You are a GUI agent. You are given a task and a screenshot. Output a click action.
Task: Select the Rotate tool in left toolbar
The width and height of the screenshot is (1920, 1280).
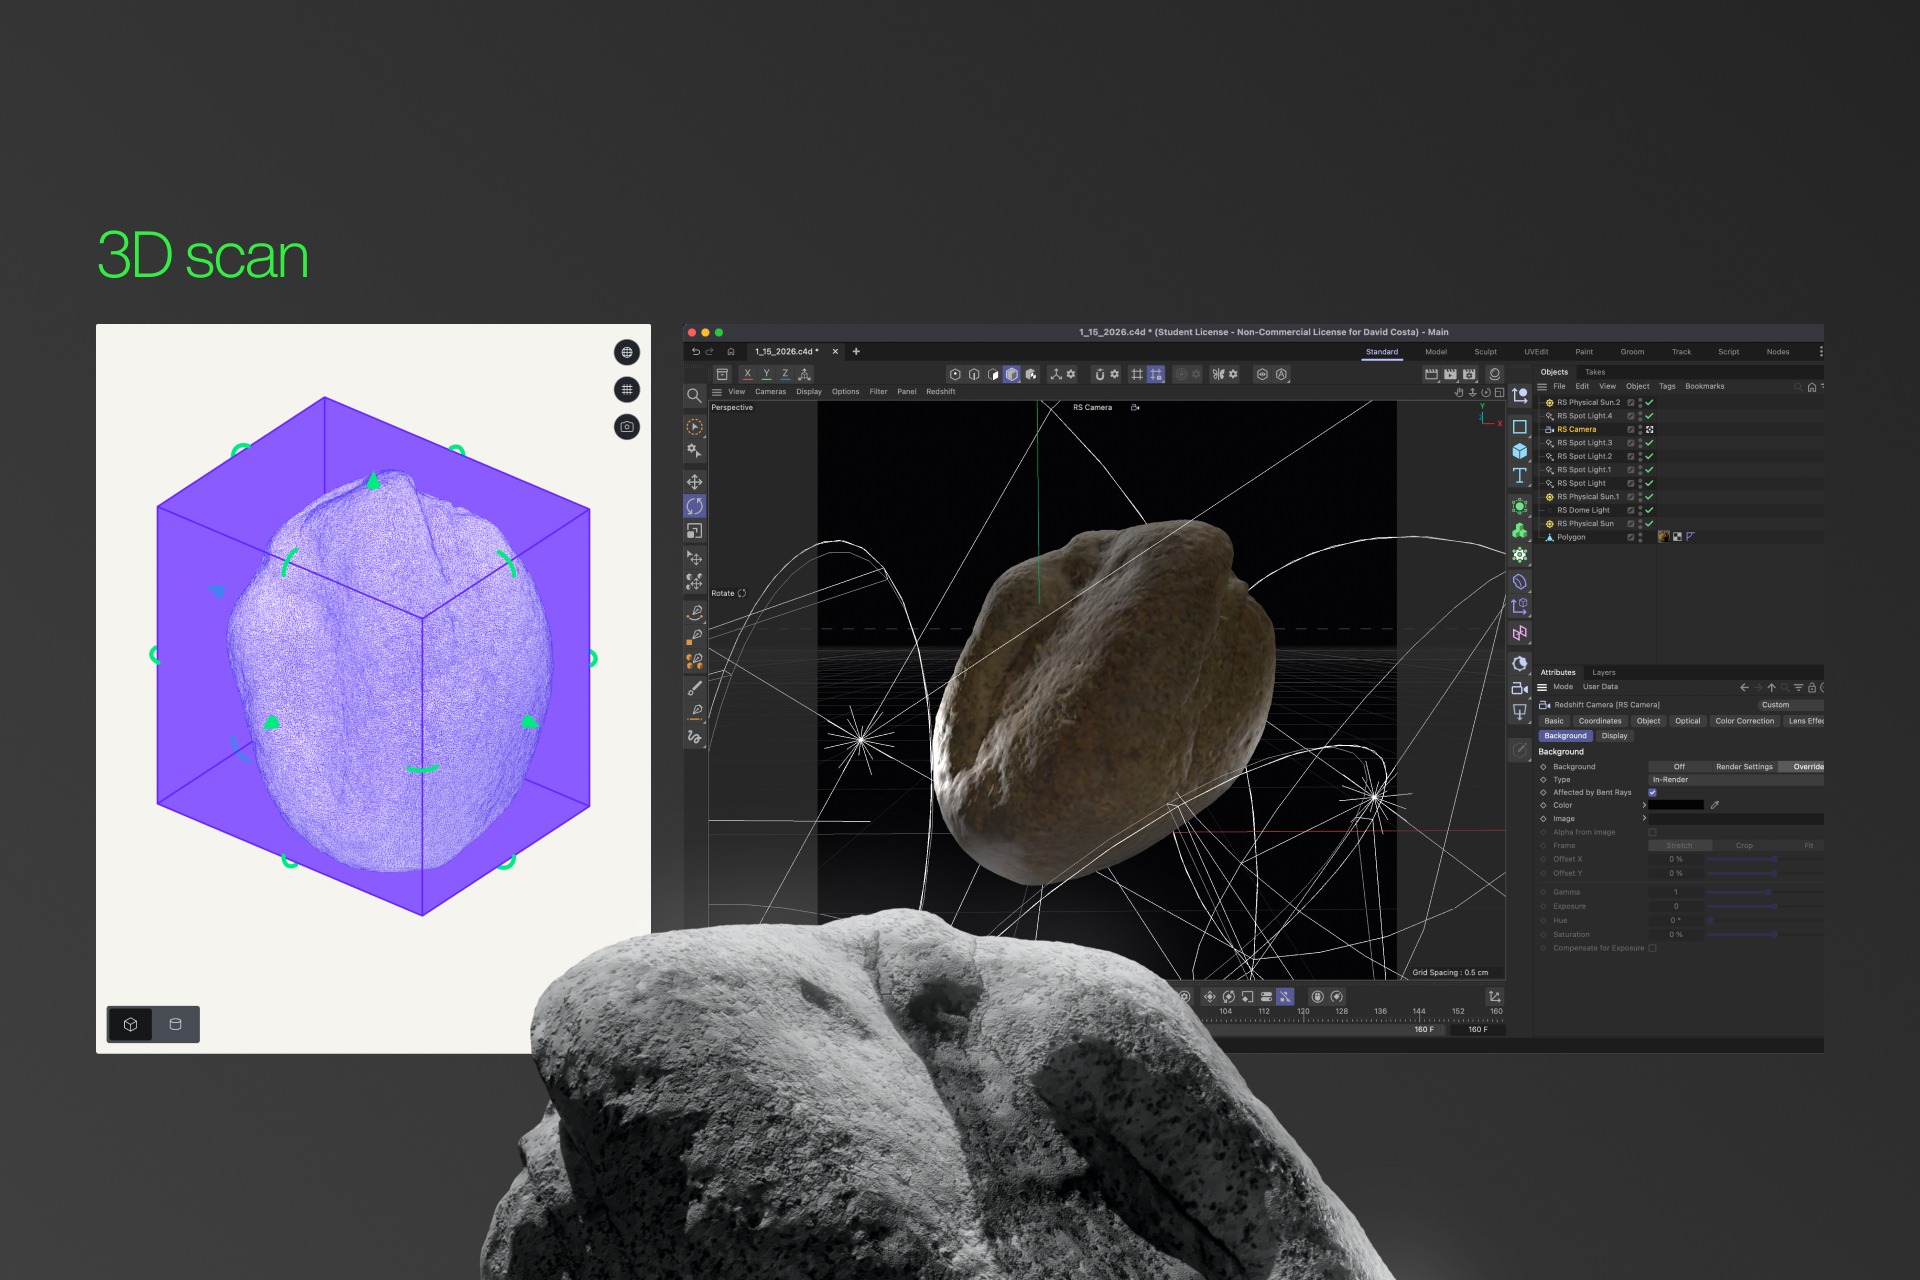point(694,506)
